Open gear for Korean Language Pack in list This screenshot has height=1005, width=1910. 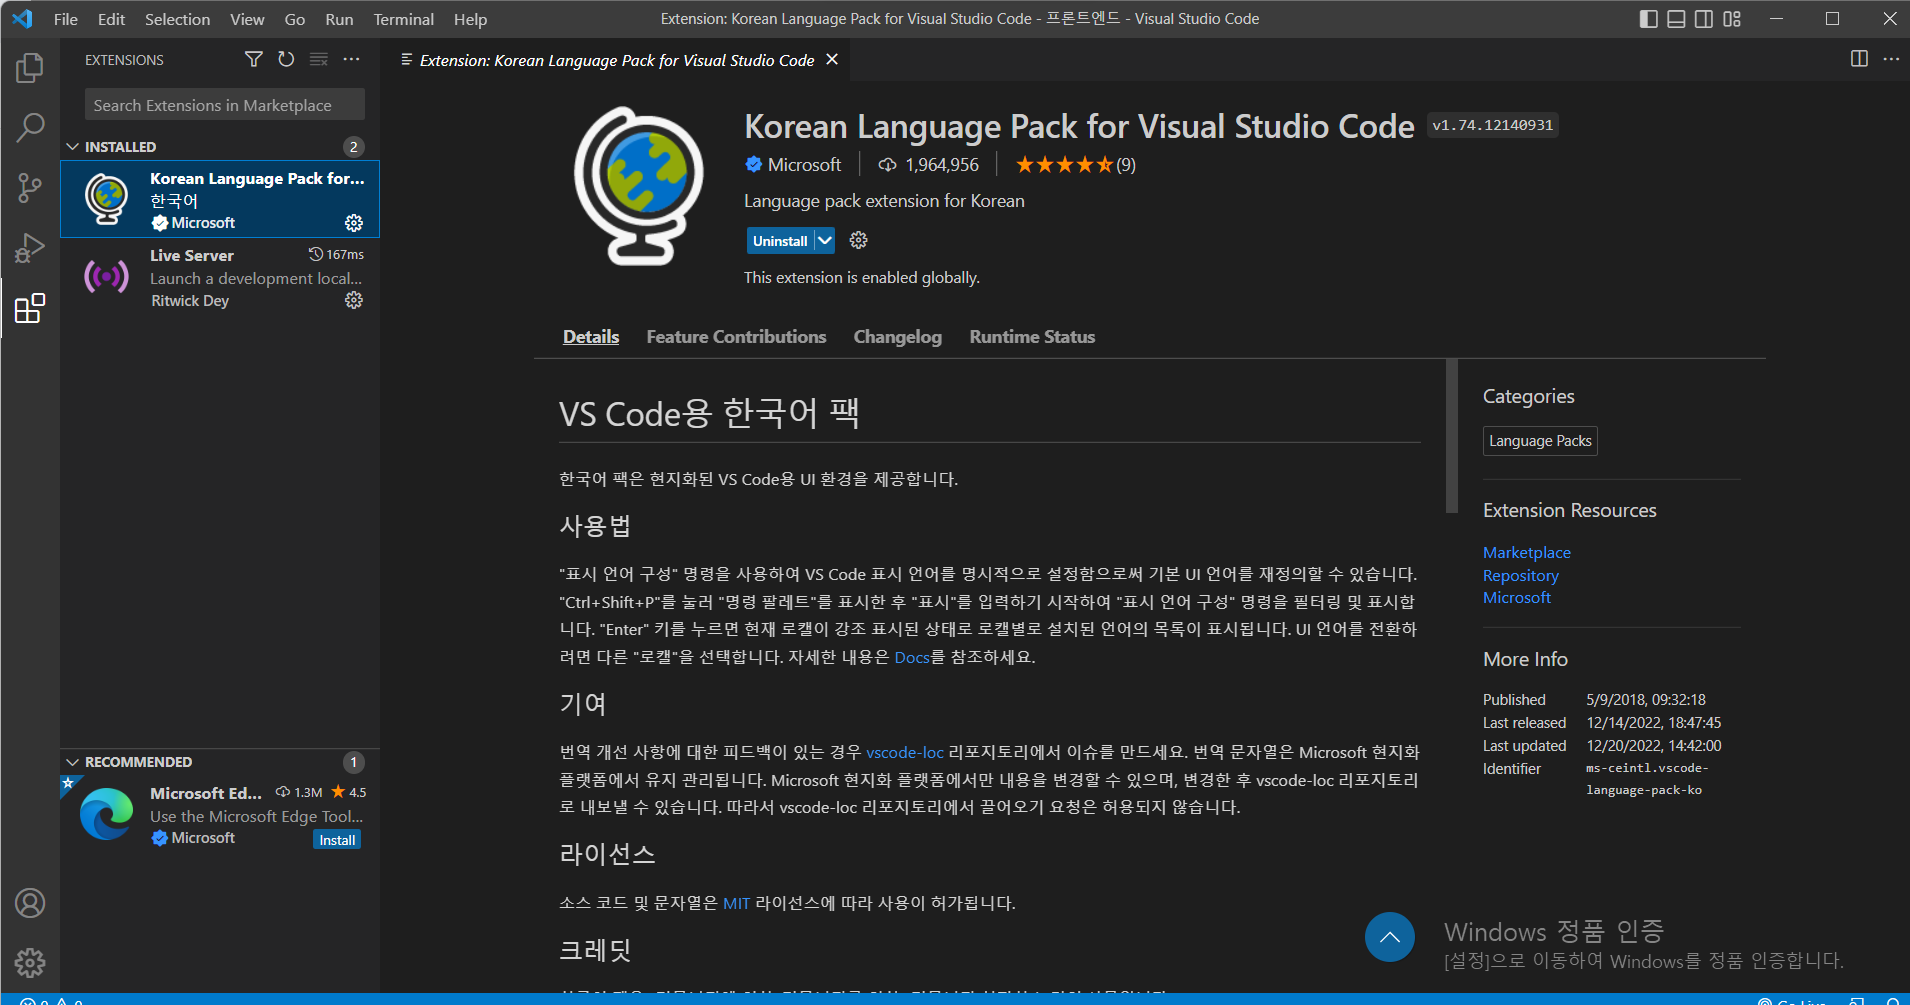354,222
